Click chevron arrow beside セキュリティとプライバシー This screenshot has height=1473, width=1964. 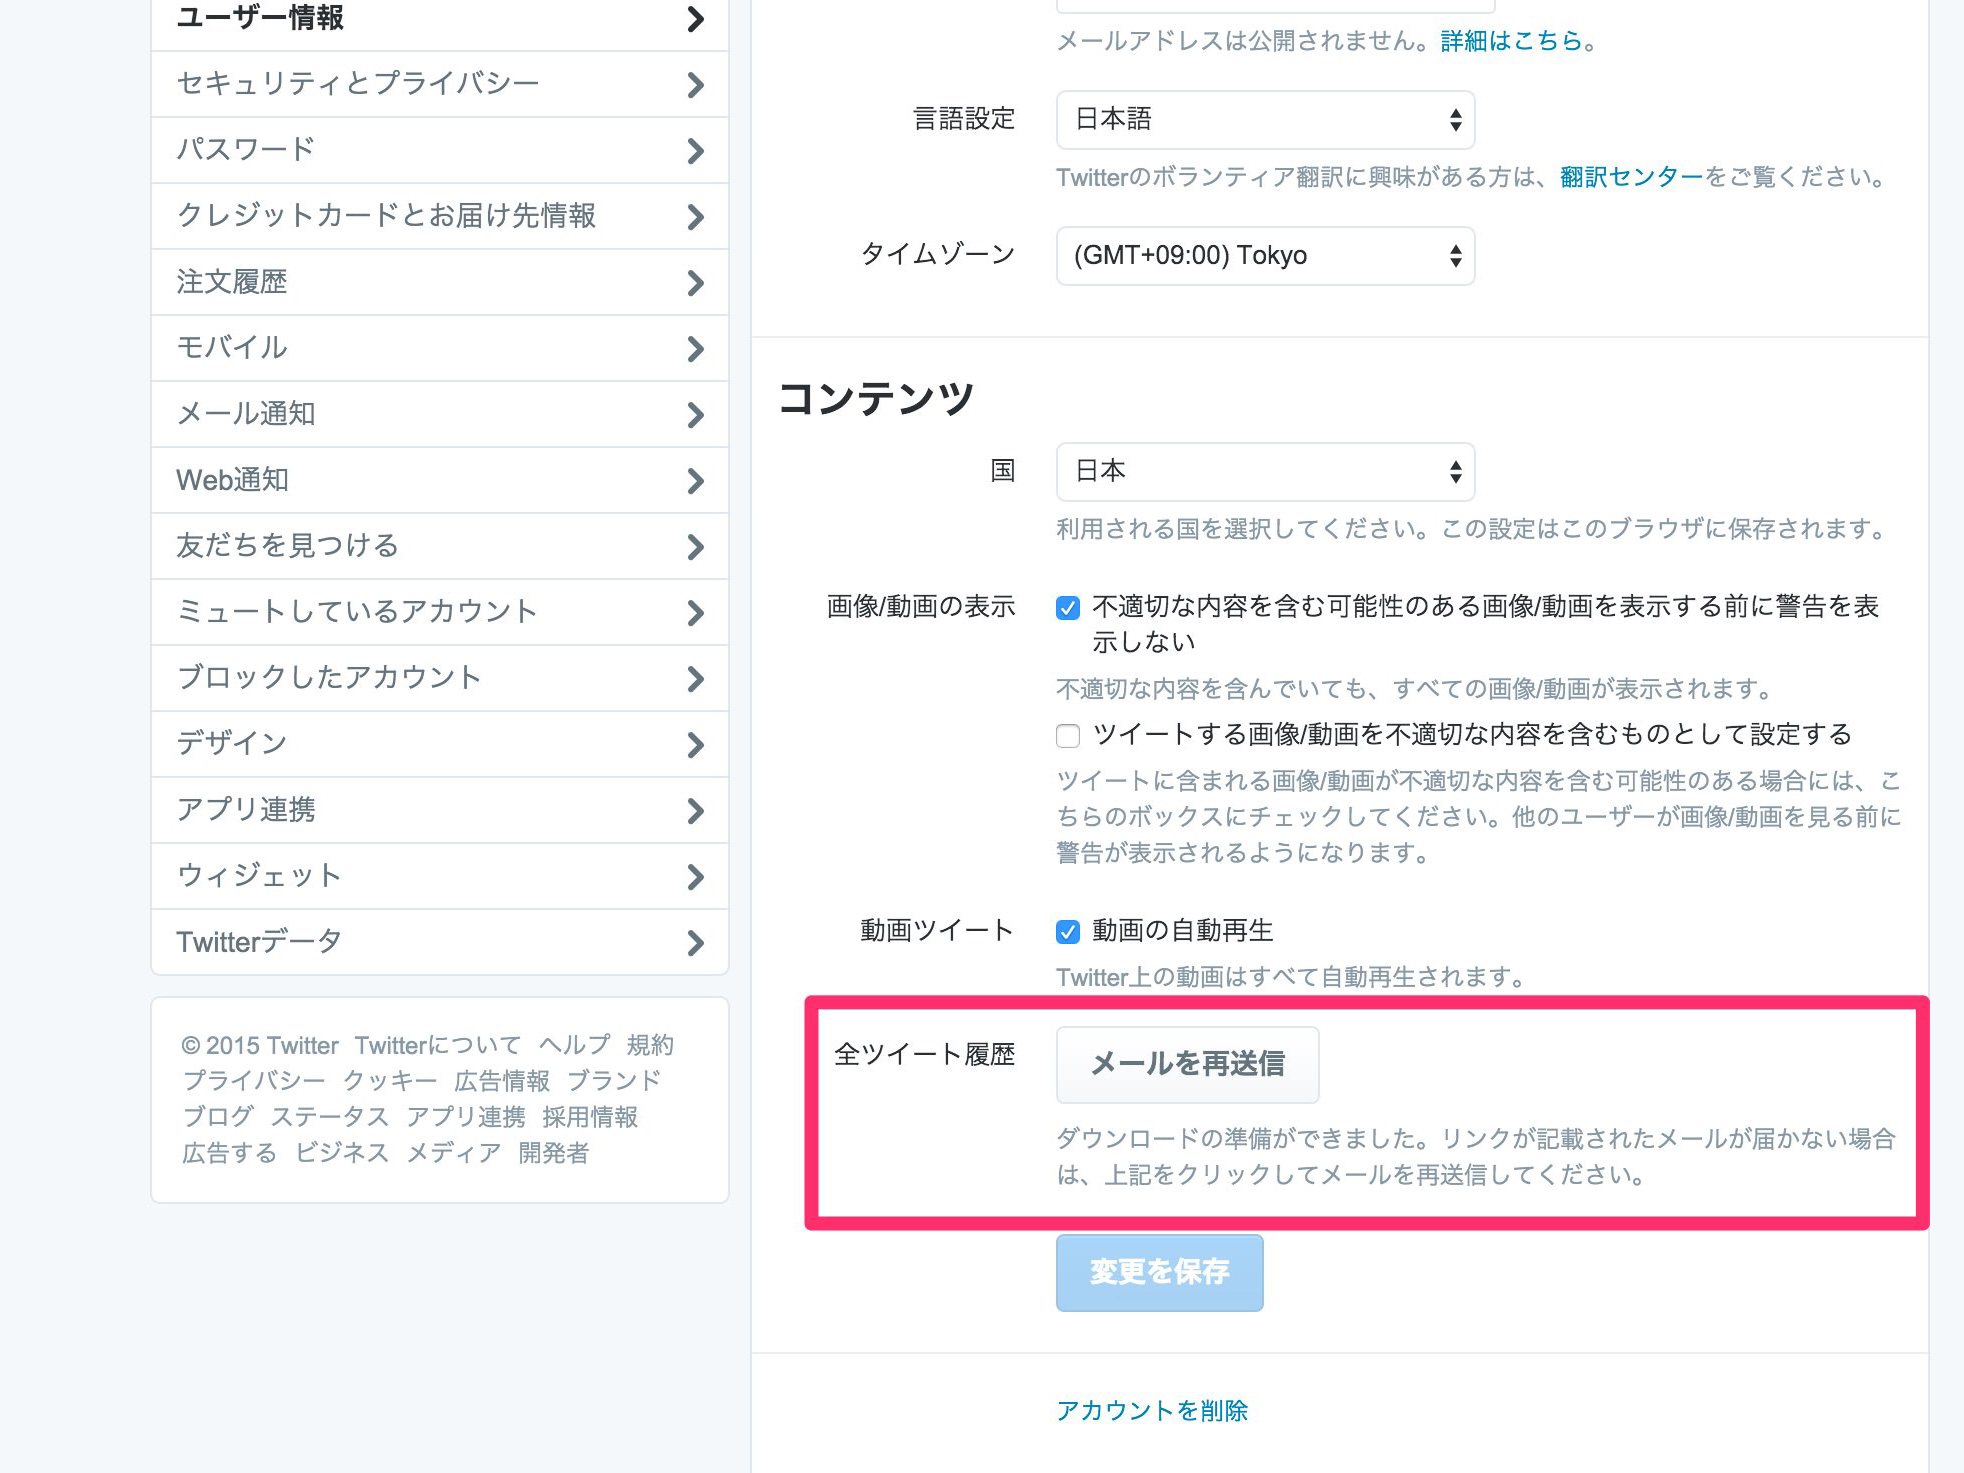pos(696,85)
